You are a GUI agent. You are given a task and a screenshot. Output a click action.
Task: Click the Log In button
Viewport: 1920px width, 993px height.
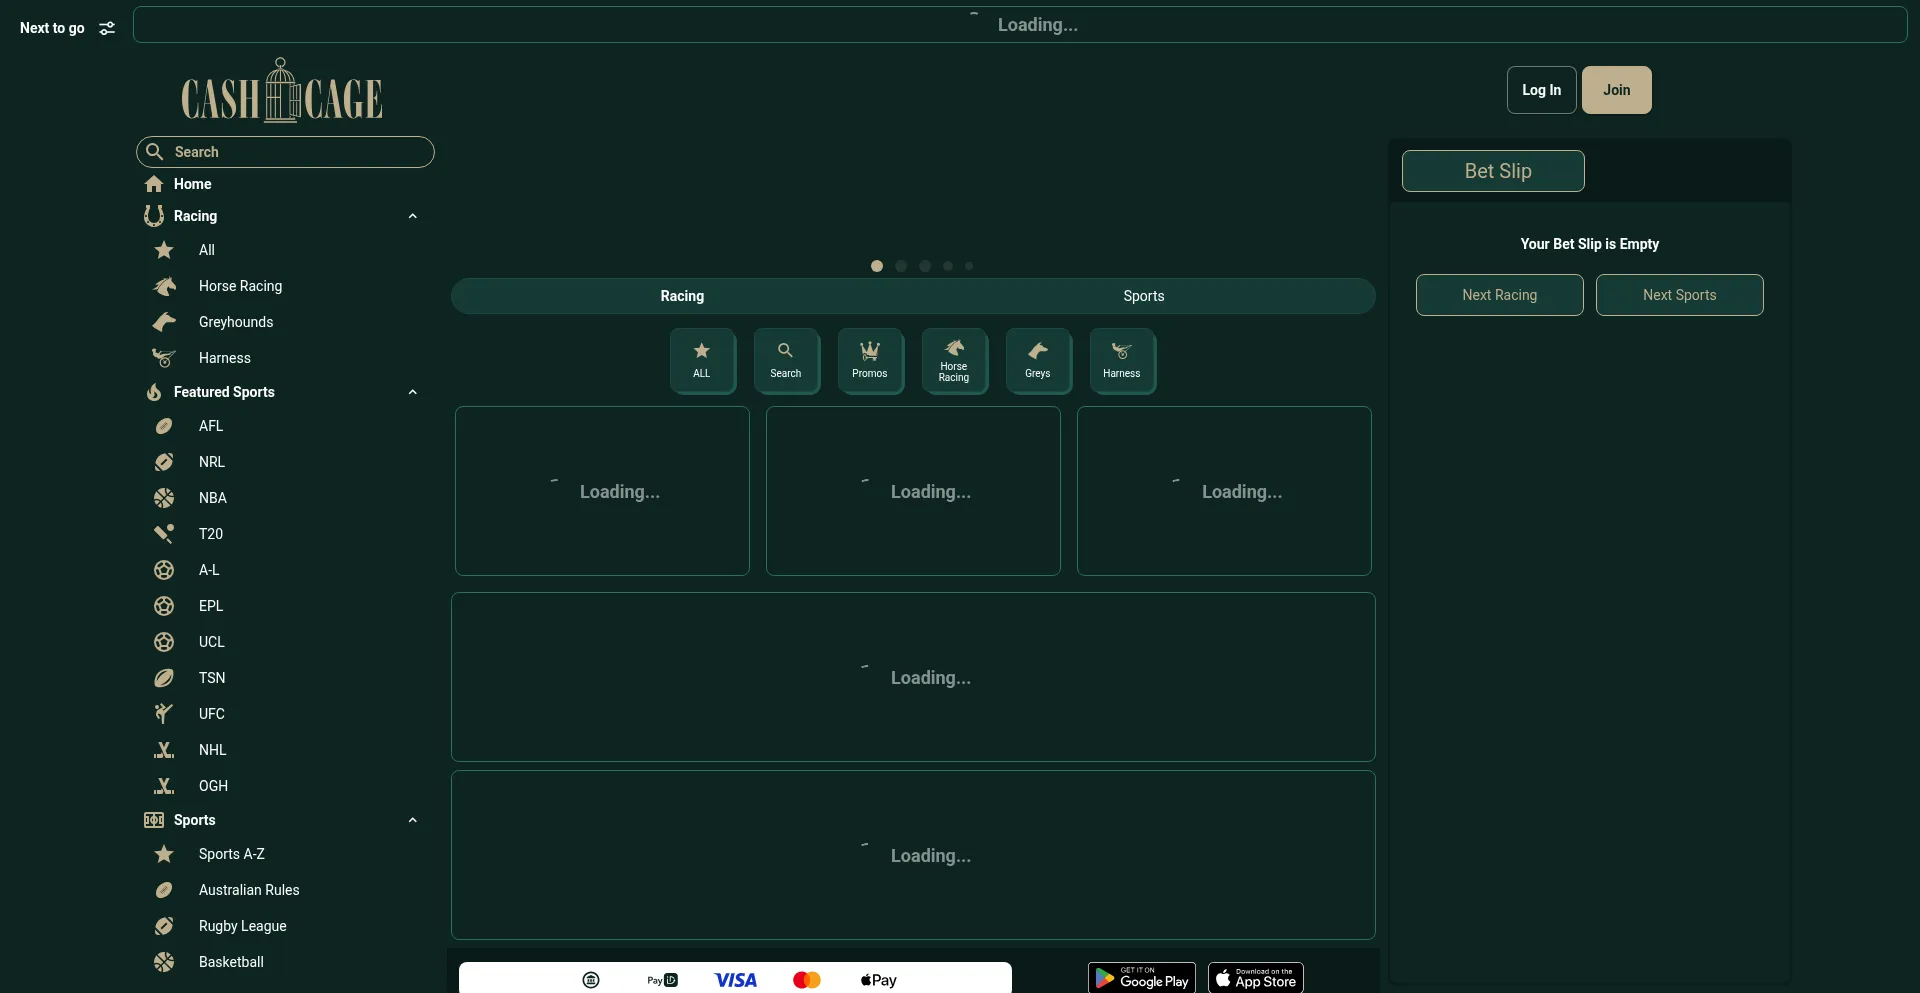tap(1542, 90)
